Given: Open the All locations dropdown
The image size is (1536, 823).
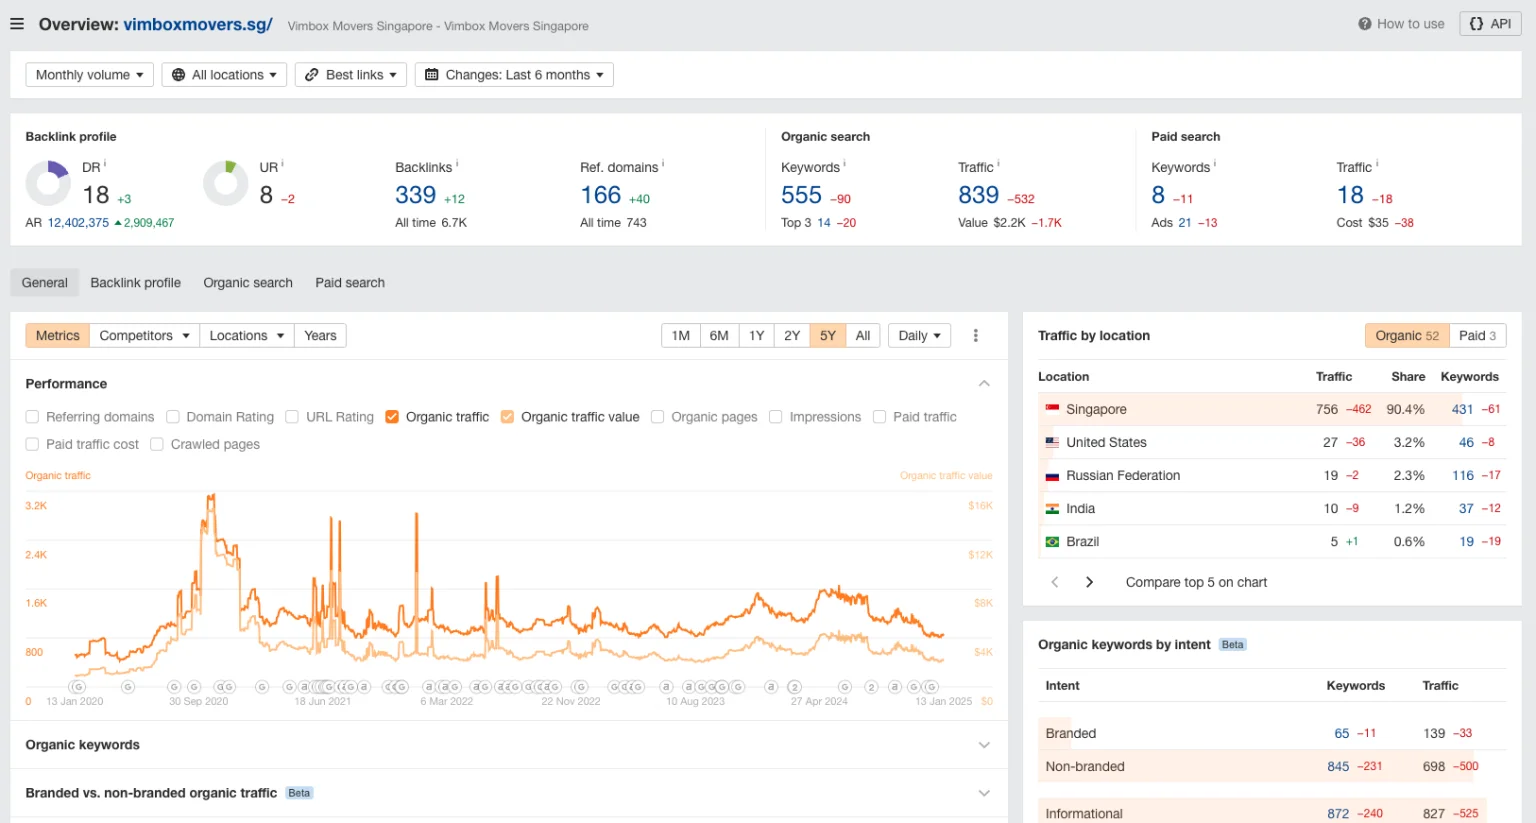Looking at the screenshot, I should pyautogui.click(x=224, y=75).
